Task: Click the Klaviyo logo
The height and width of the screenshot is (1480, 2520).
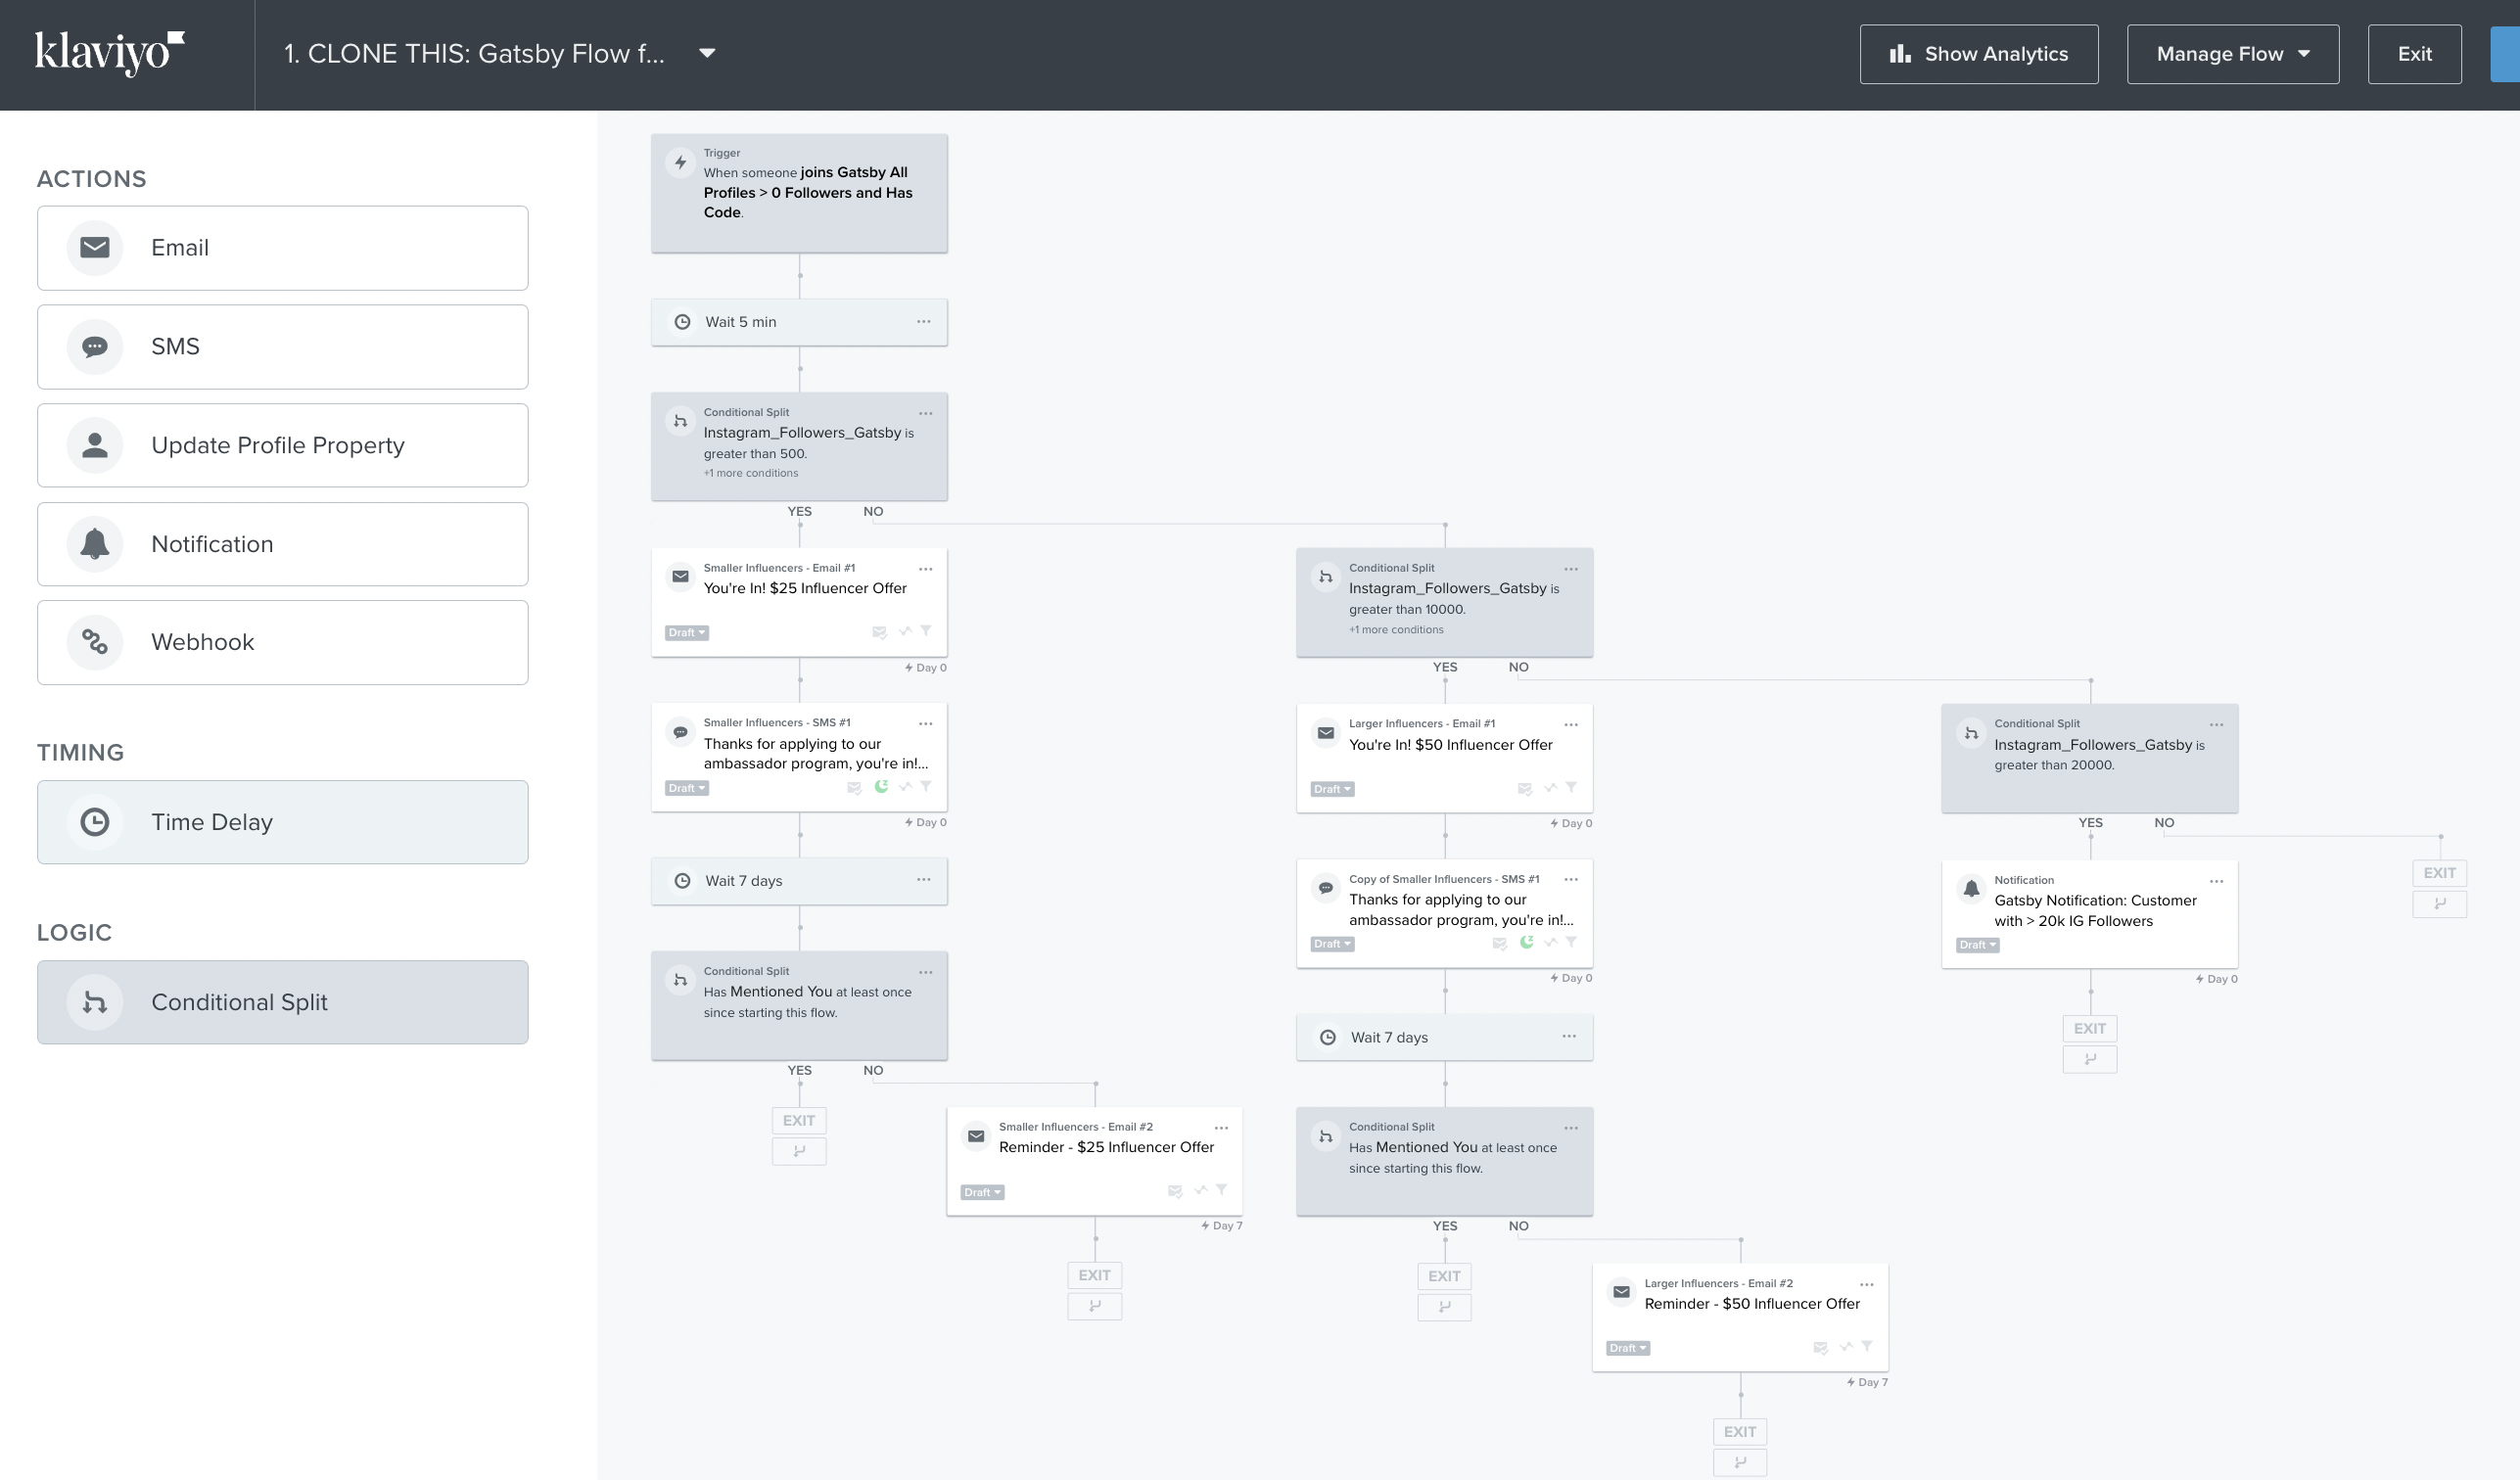Action: 110,53
